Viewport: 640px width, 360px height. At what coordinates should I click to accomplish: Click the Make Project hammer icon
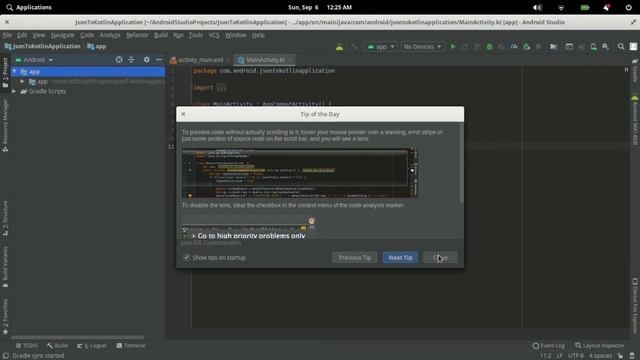355,47
